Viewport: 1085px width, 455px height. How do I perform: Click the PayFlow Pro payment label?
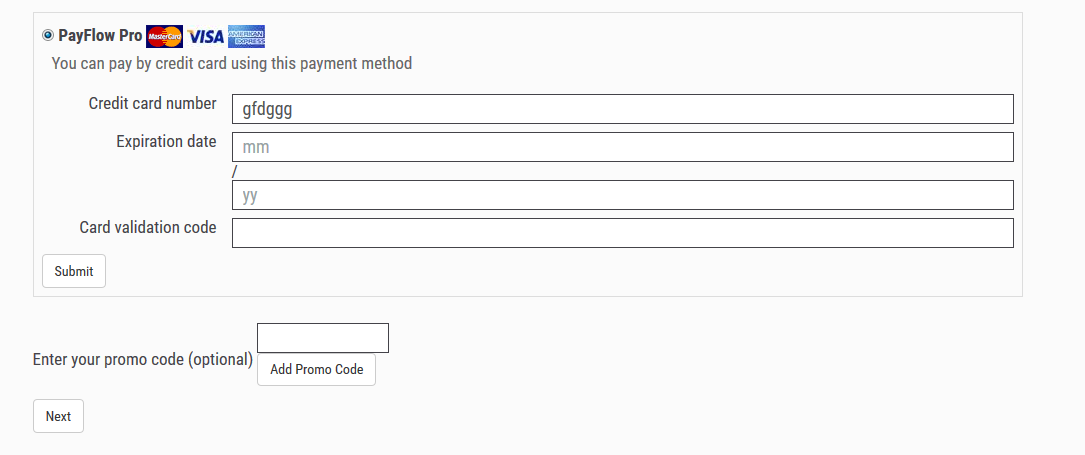pos(100,35)
